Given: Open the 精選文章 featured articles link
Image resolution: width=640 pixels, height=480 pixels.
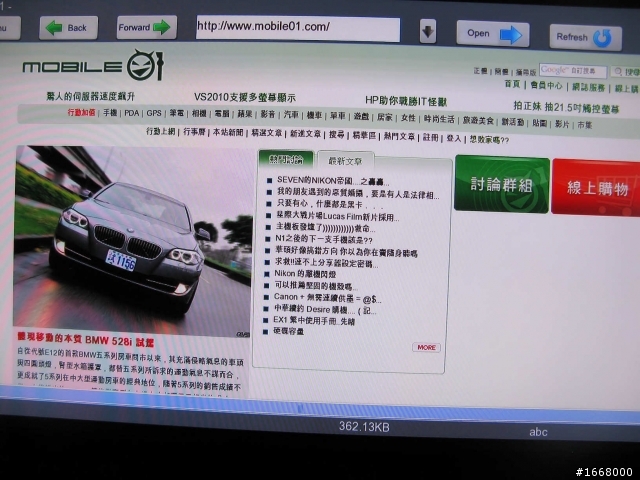Looking at the screenshot, I should coord(267,133).
